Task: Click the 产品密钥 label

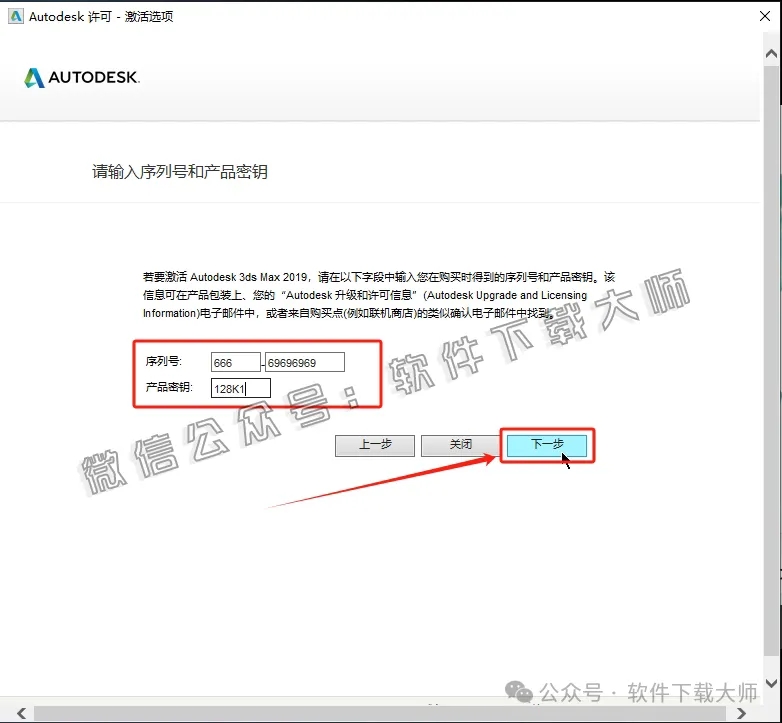Action: click(169, 387)
